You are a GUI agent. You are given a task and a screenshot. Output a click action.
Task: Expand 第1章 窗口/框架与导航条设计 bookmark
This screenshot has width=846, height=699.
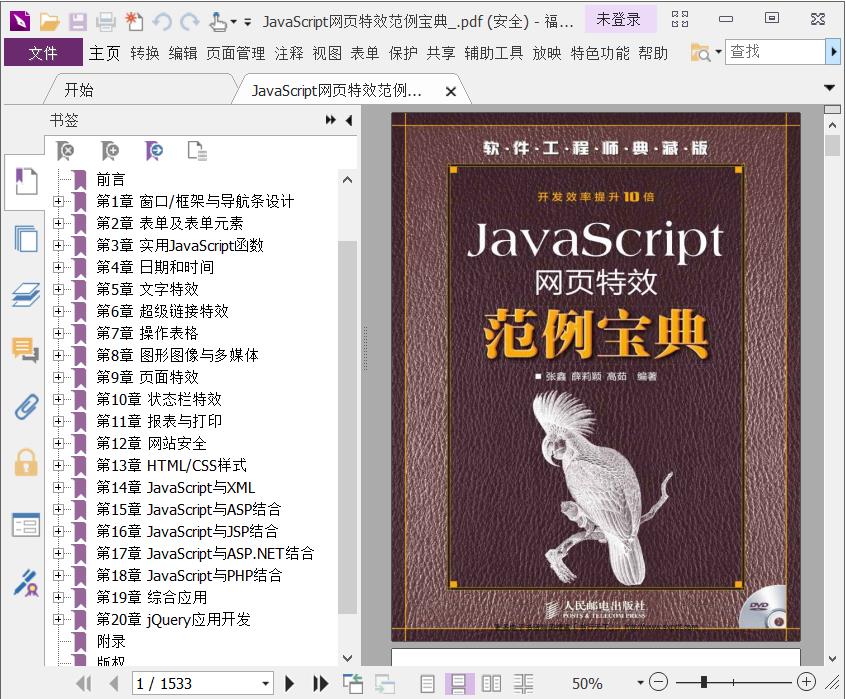tap(58, 201)
